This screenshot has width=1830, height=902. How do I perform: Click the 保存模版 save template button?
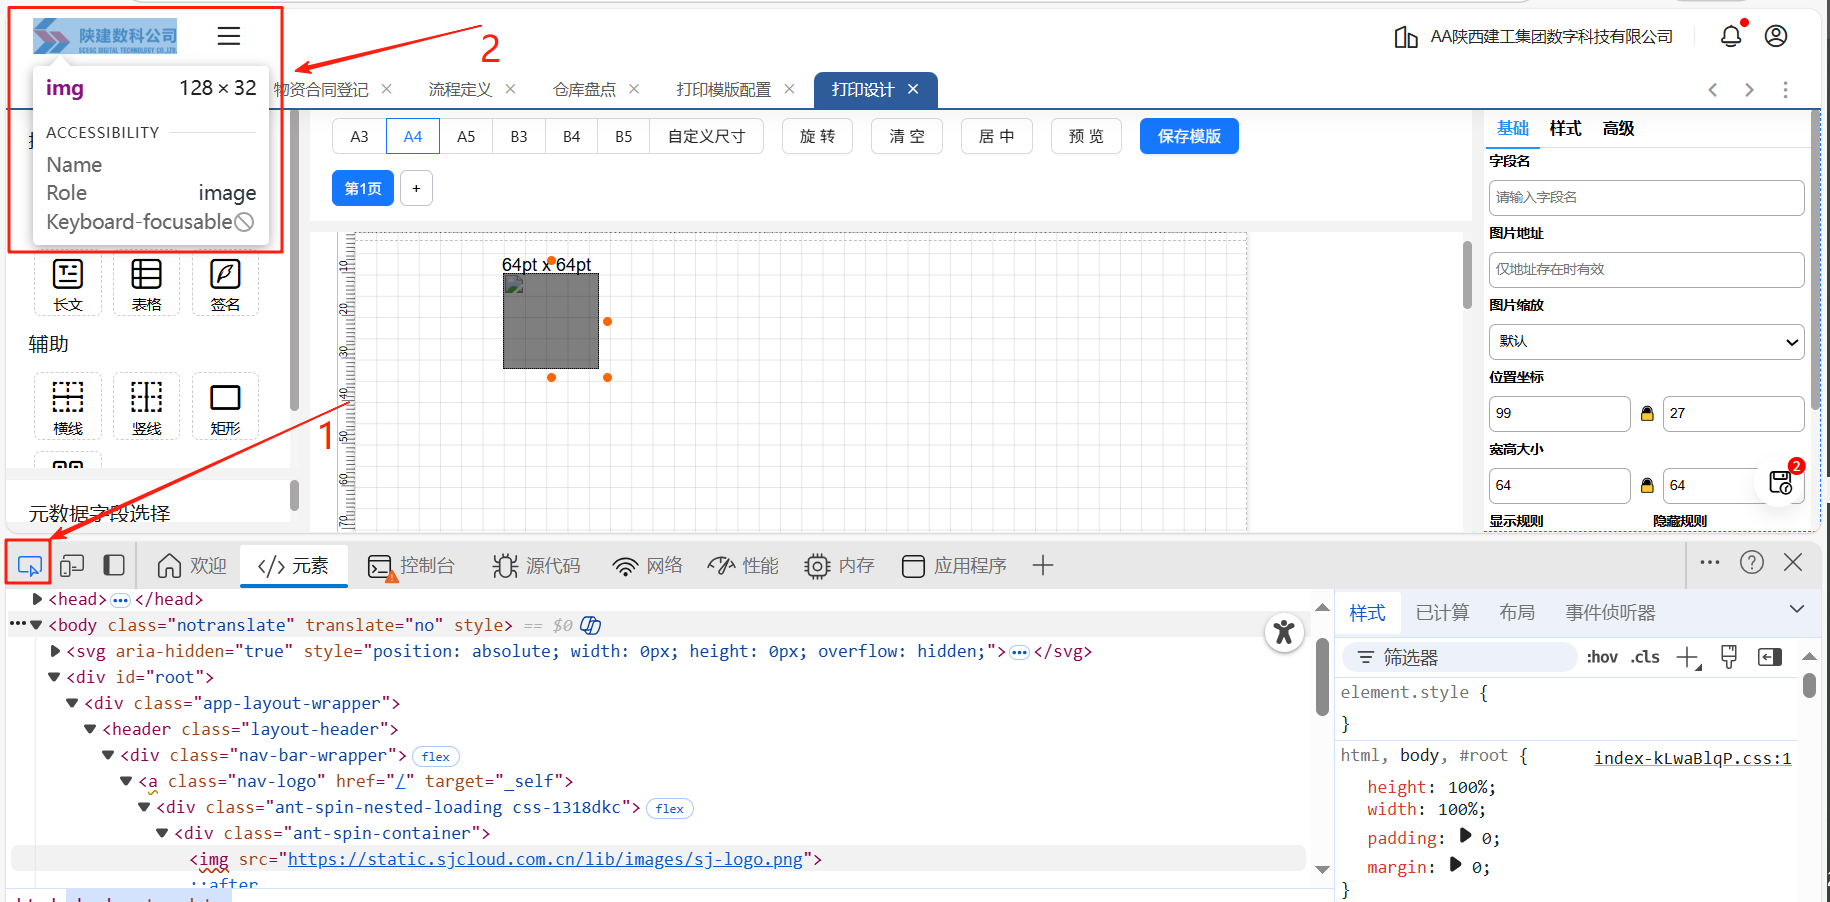(1188, 136)
